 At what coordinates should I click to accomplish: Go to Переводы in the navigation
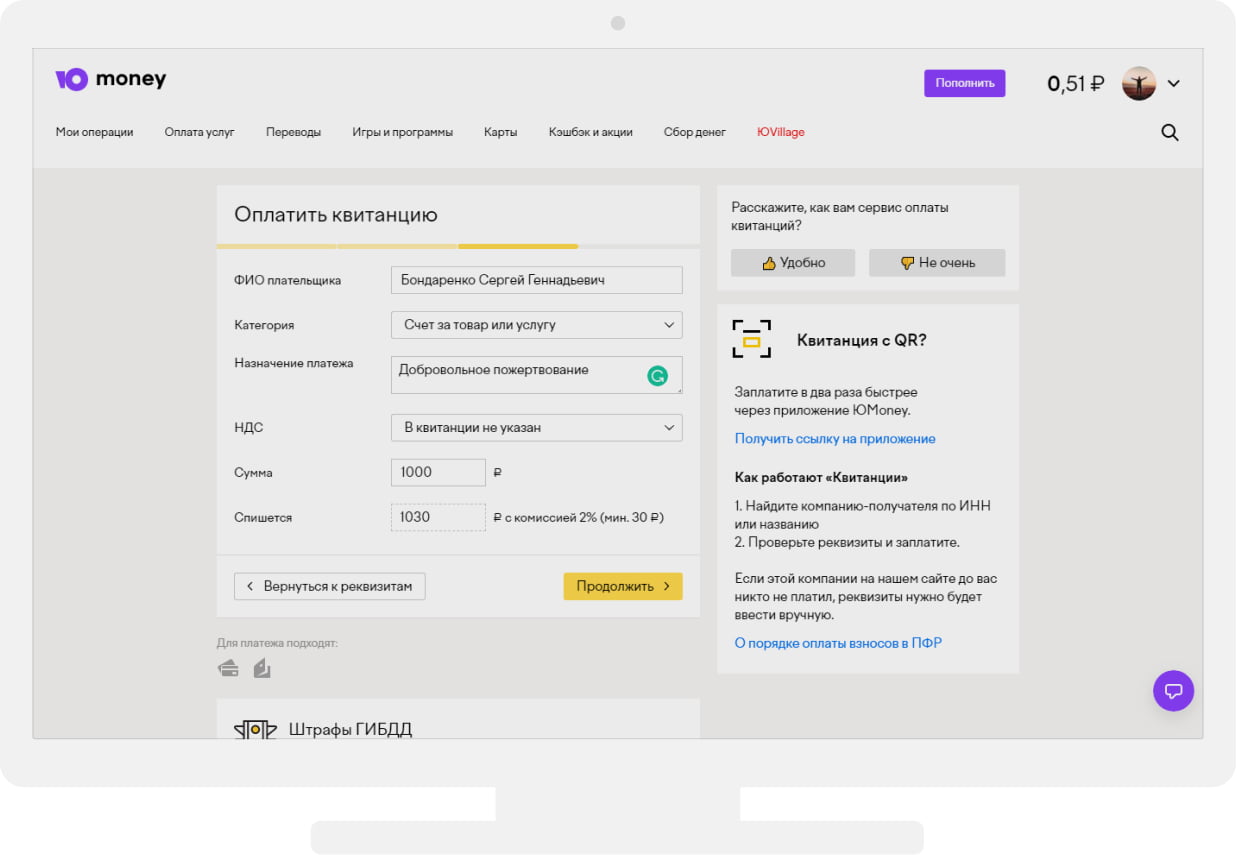point(293,132)
